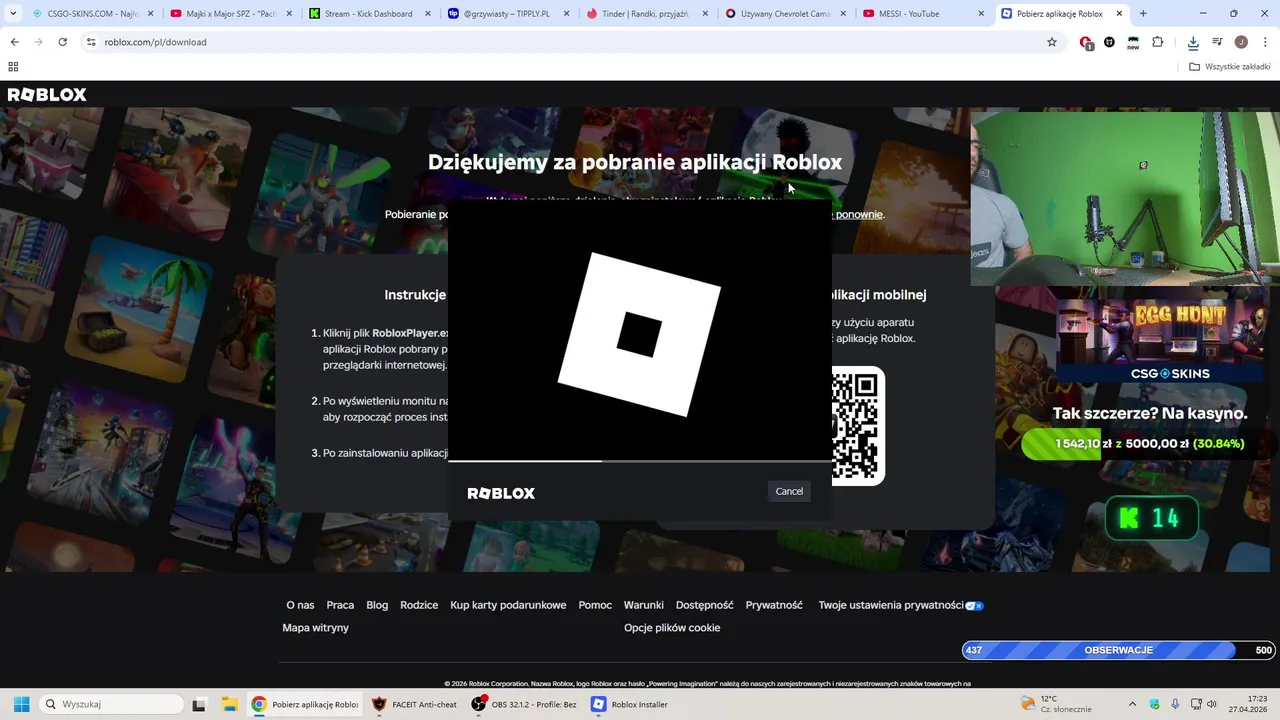Open the volume speaker tray icon
Screen dimensions: 1280x720
(x=1212, y=704)
